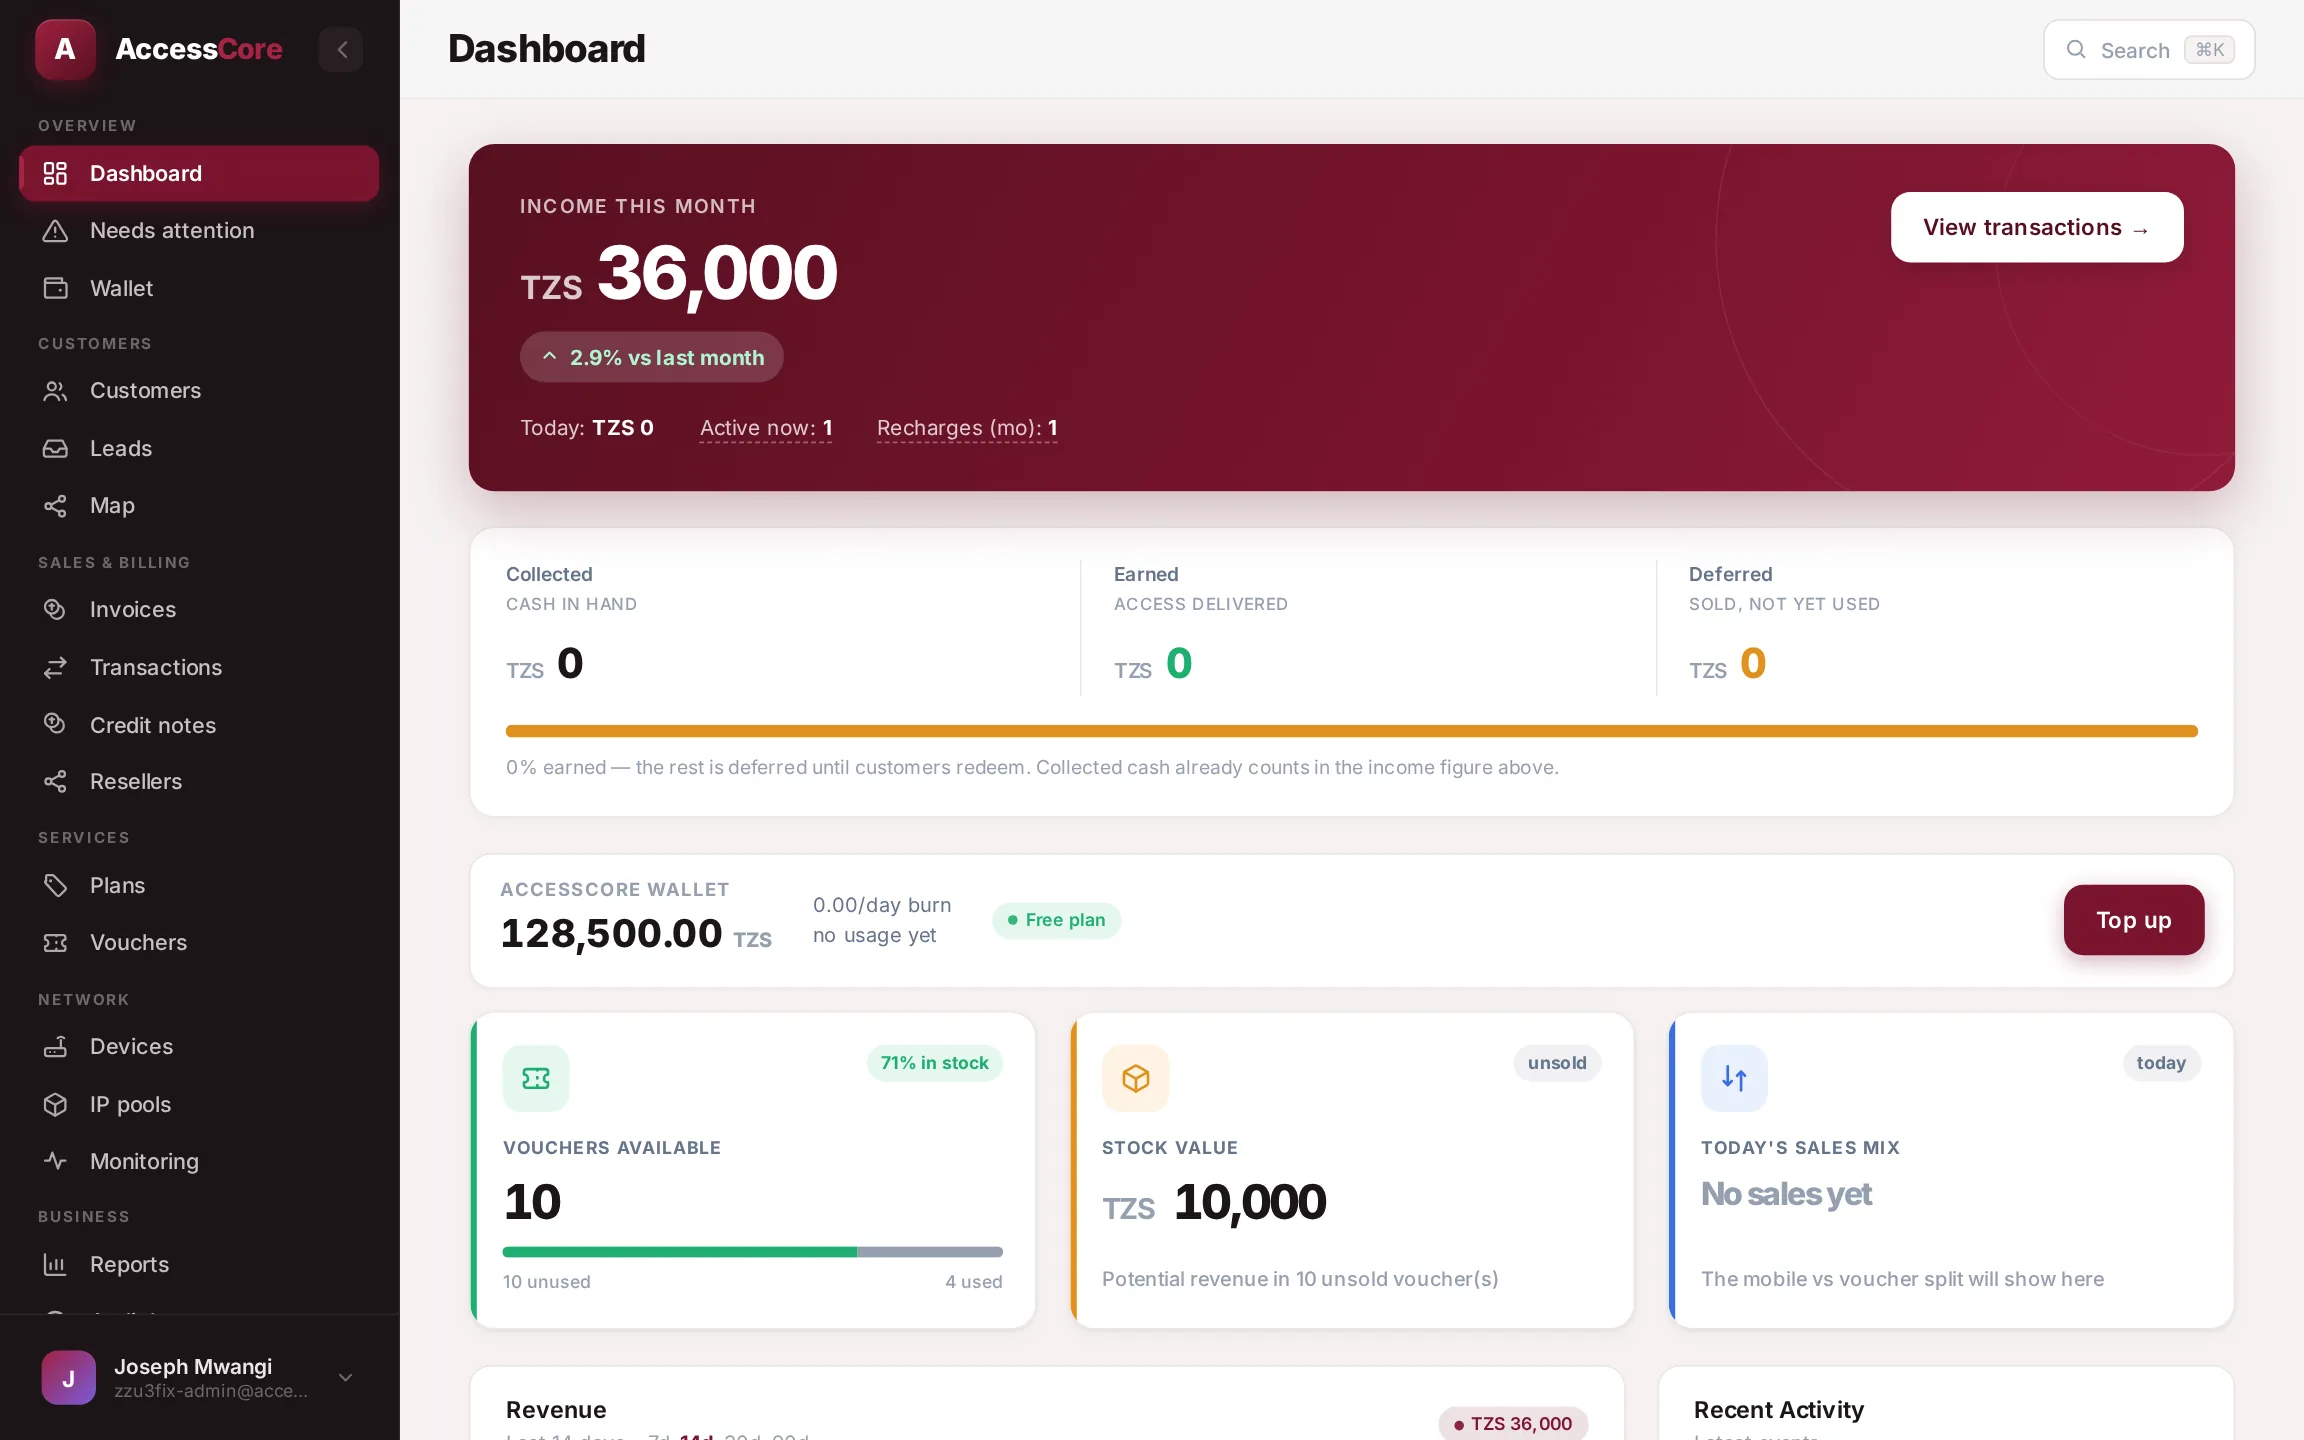Image resolution: width=2304 pixels, height=1440 pixels.
Task: Click the 0.00/day burn text
Action: click(882, 905)
